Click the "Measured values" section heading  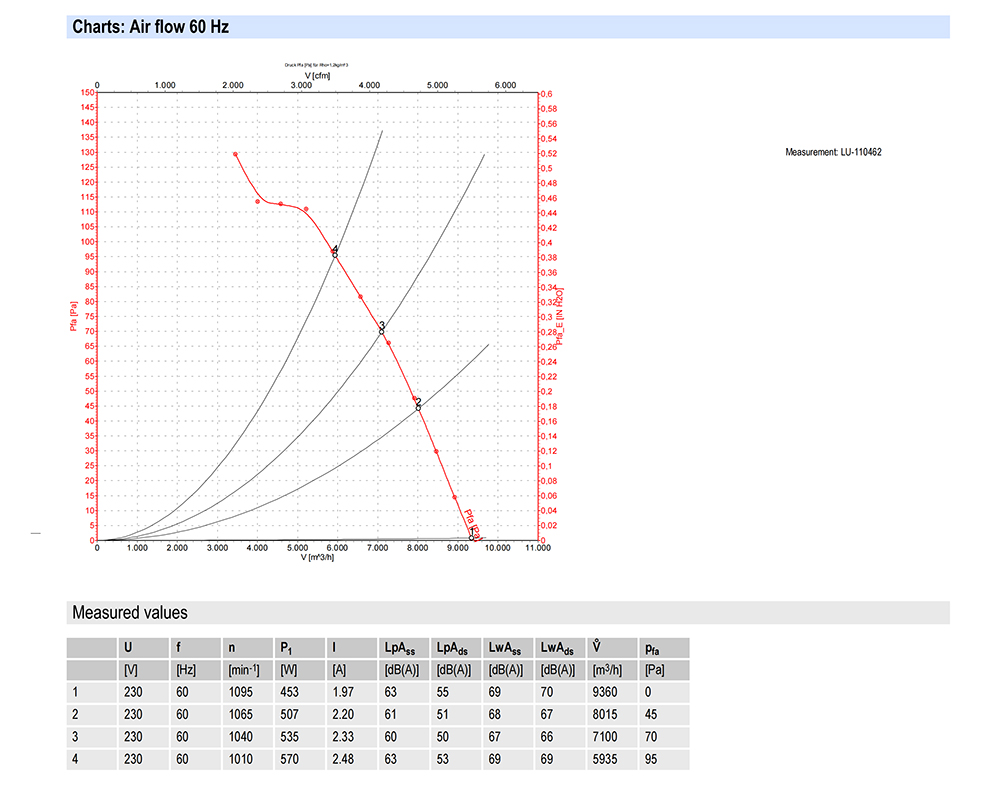click(x=129, y=612)
